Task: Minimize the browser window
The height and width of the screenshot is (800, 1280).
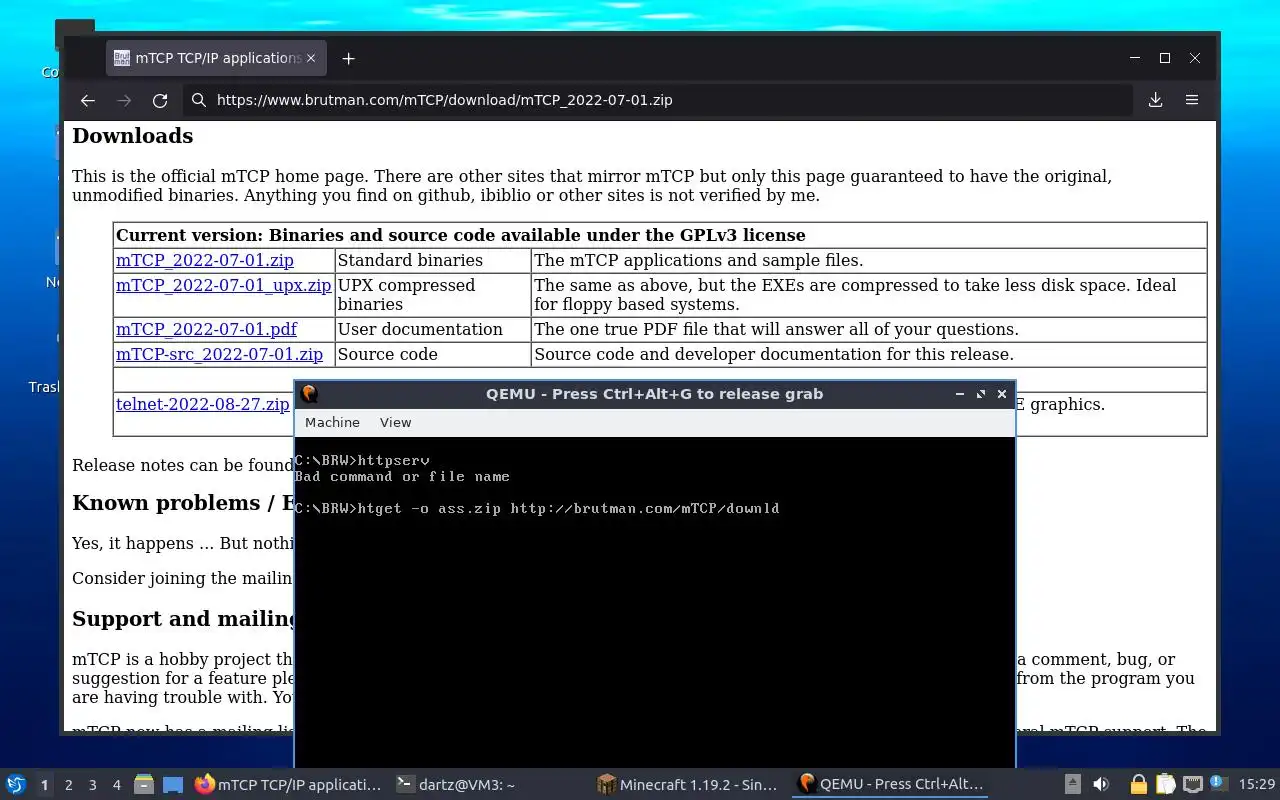Action: [1135, 58]
